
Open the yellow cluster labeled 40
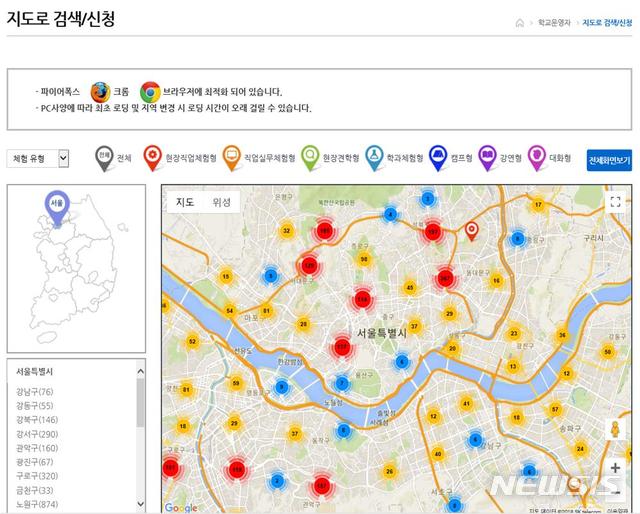438,454
